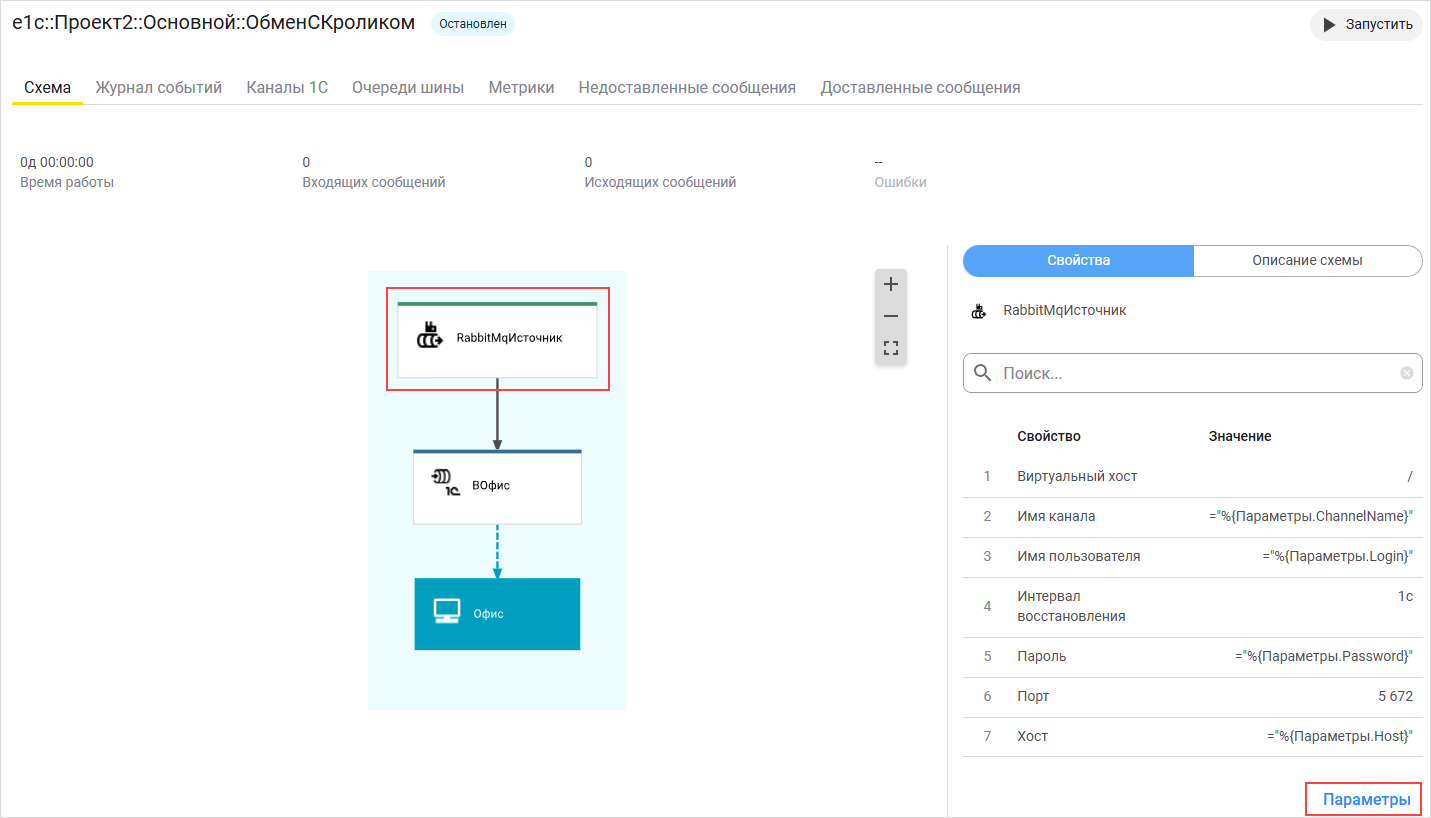This screenshot has width=1431, height=818.
Task: Zoom out of the schema diagram
Action: click(890, 316)
